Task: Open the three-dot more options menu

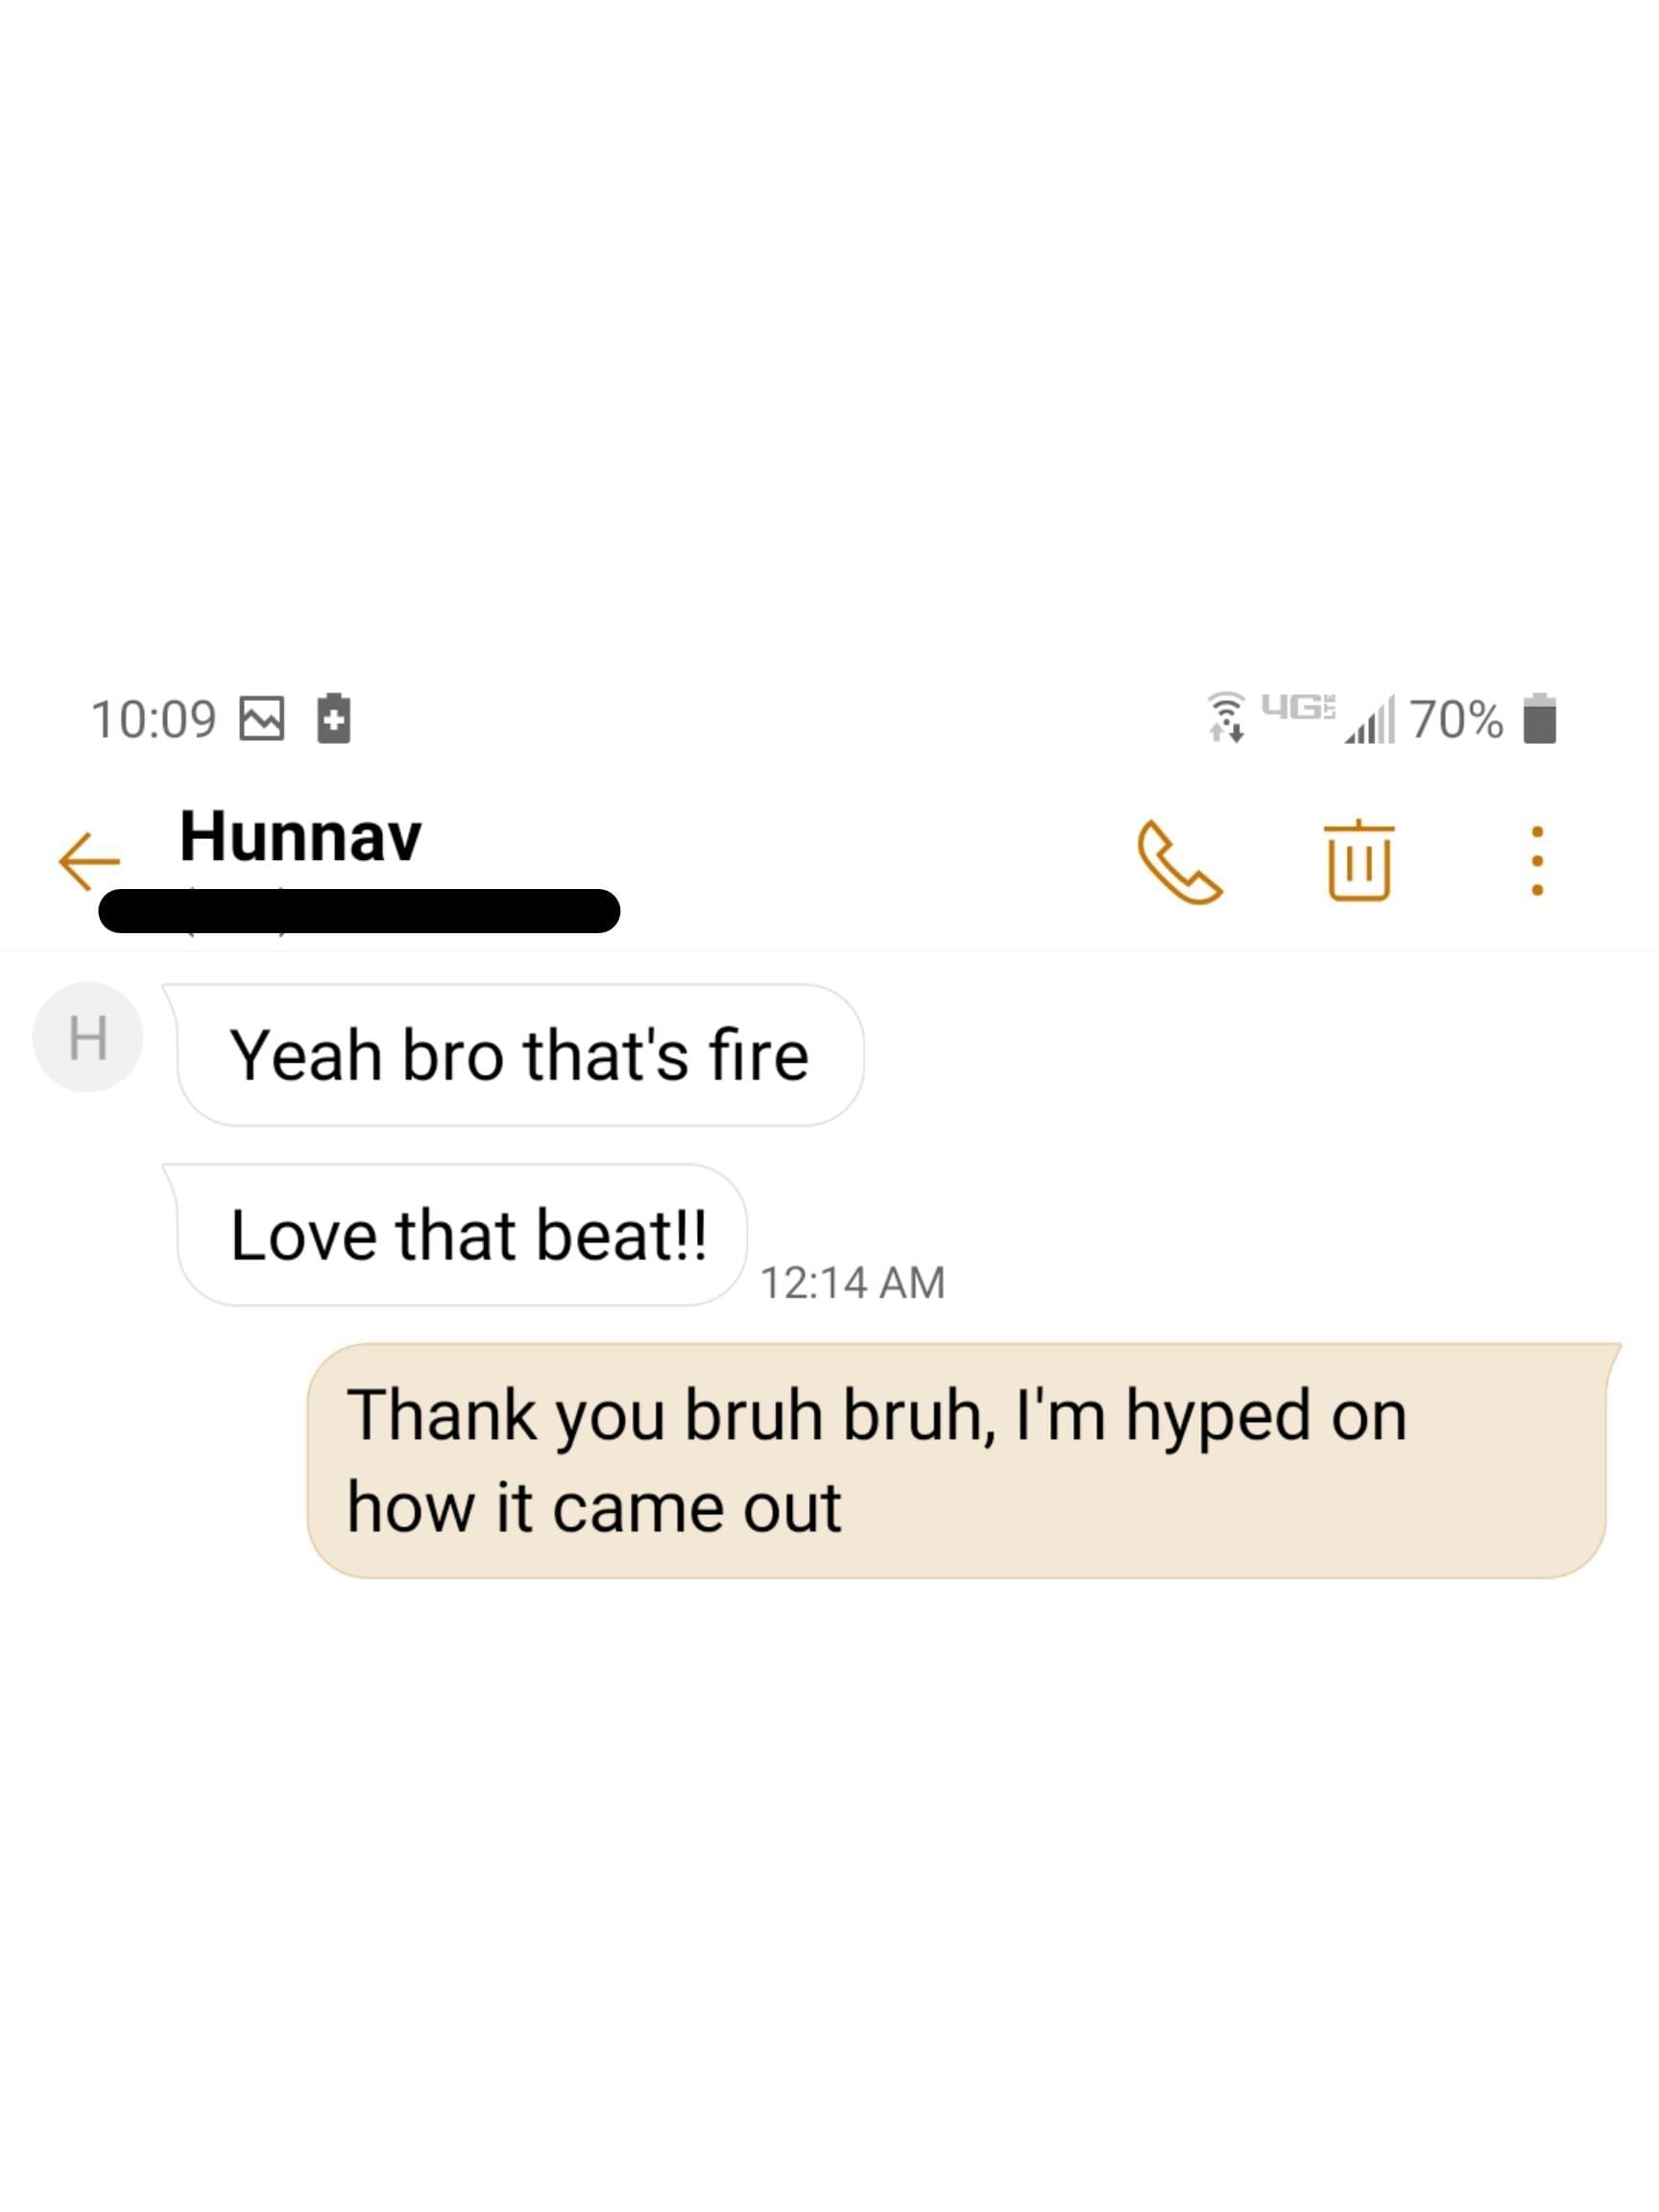Action: coord(1537,861)
